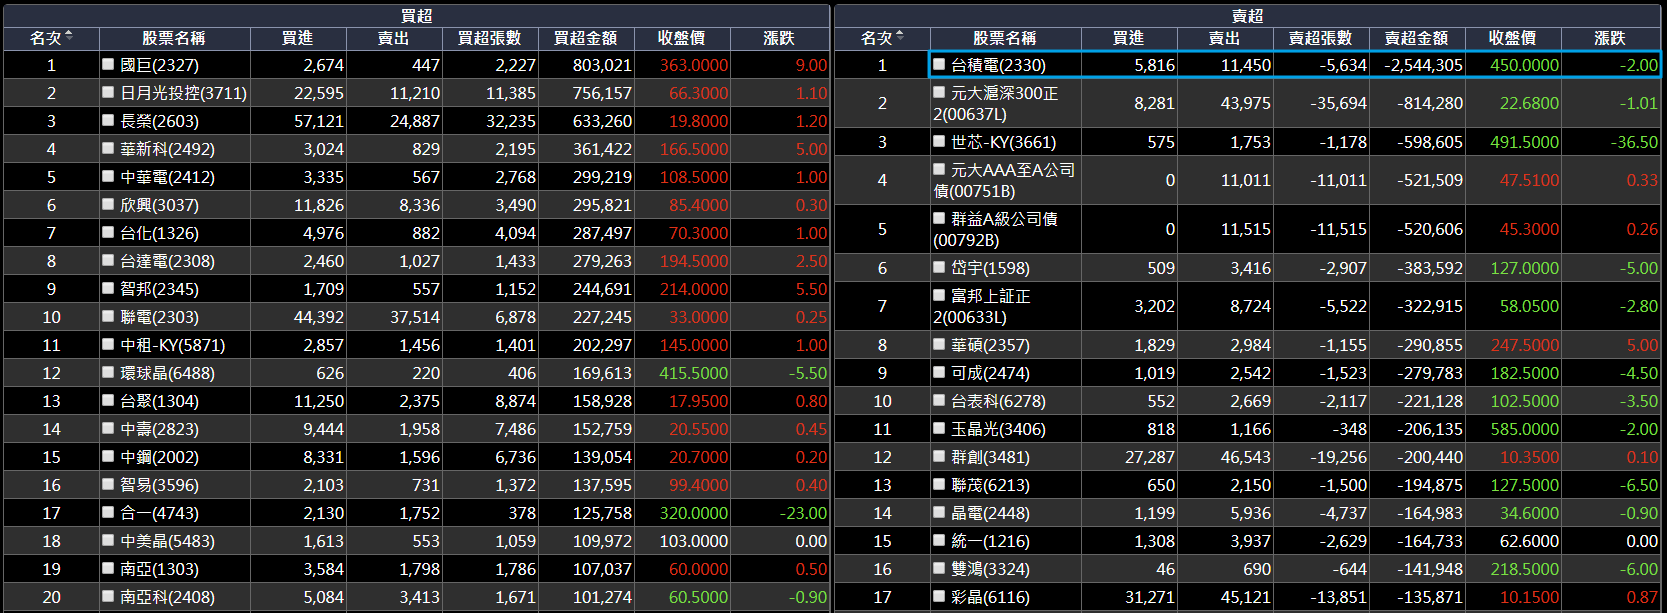
Task: Open stock 晶電(2448)
Action: [x=990, y=513]
